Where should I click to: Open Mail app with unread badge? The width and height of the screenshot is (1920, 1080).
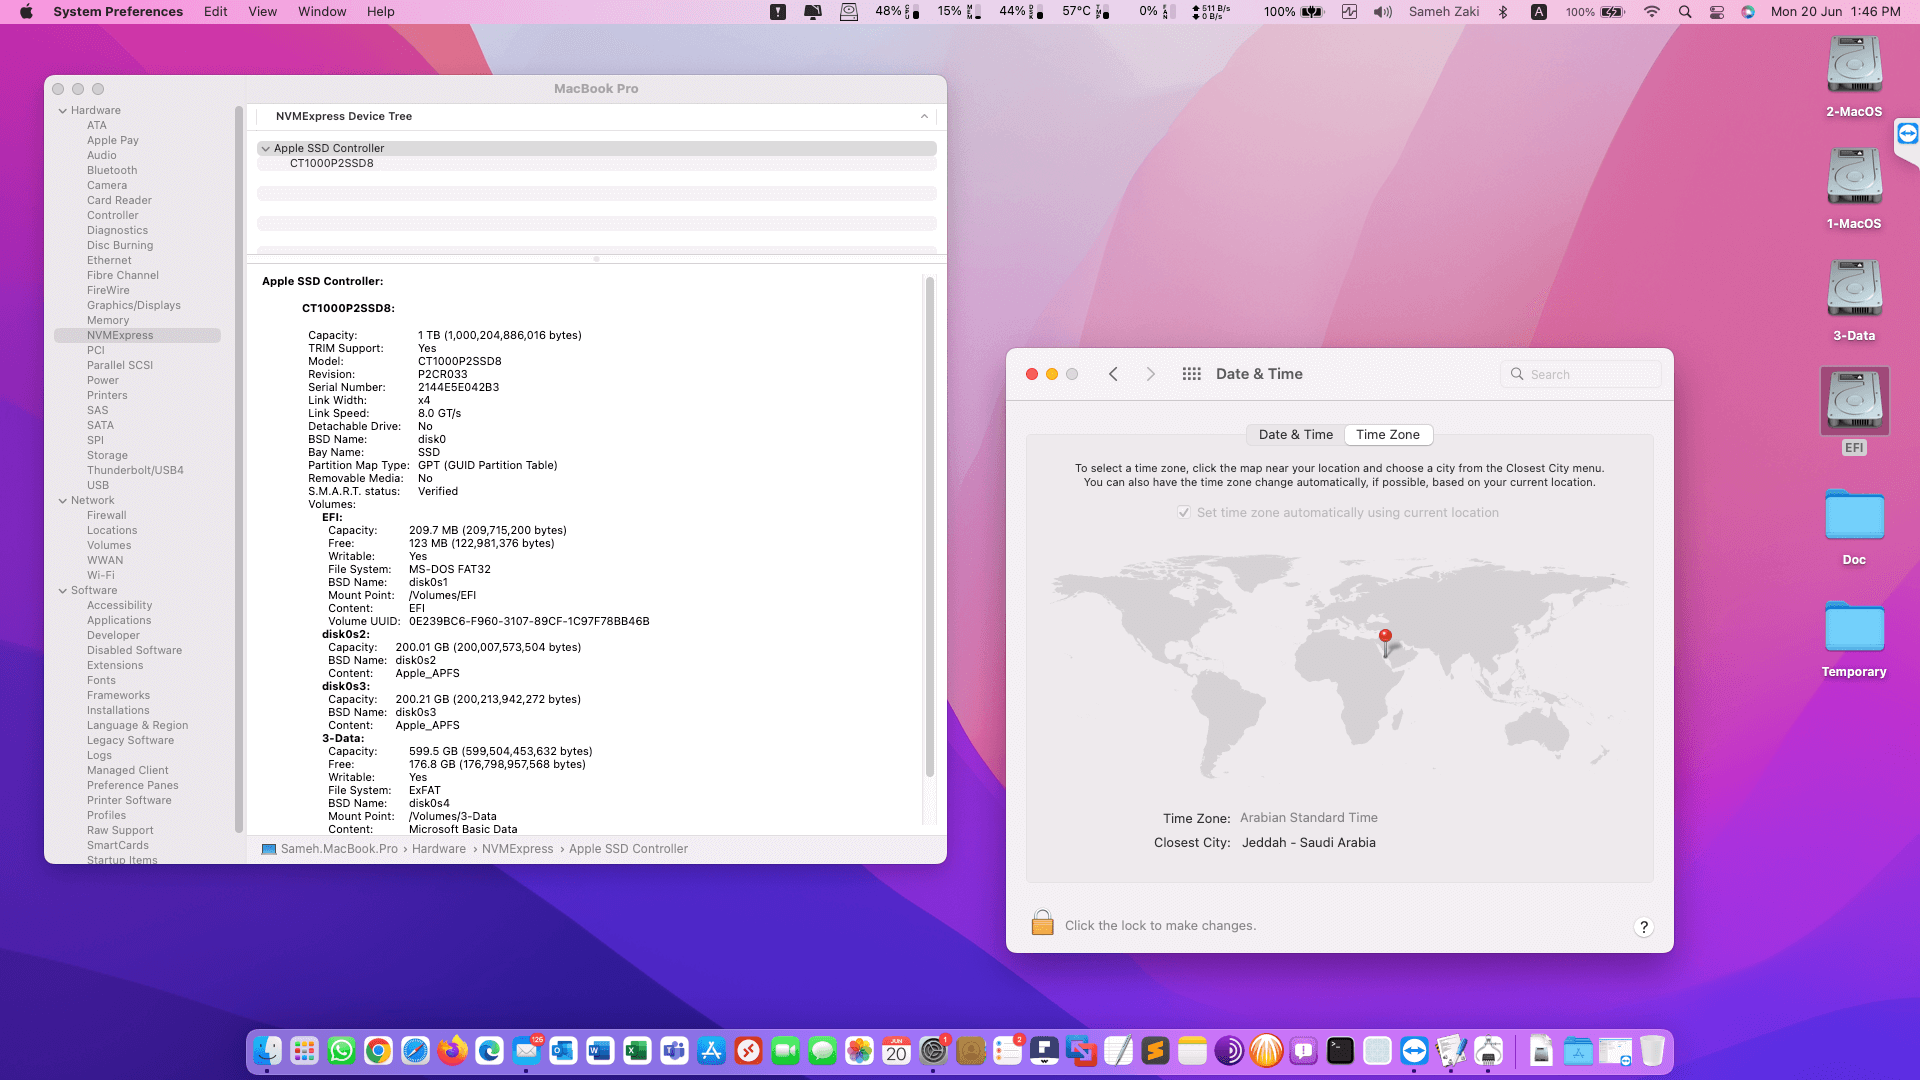coord(526,1051)
